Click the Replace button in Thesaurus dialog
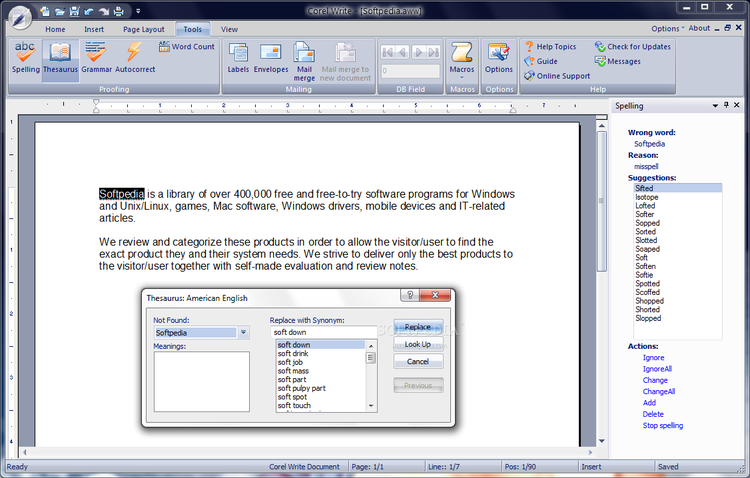Screen dimensions: 750x478 [418, 327]
